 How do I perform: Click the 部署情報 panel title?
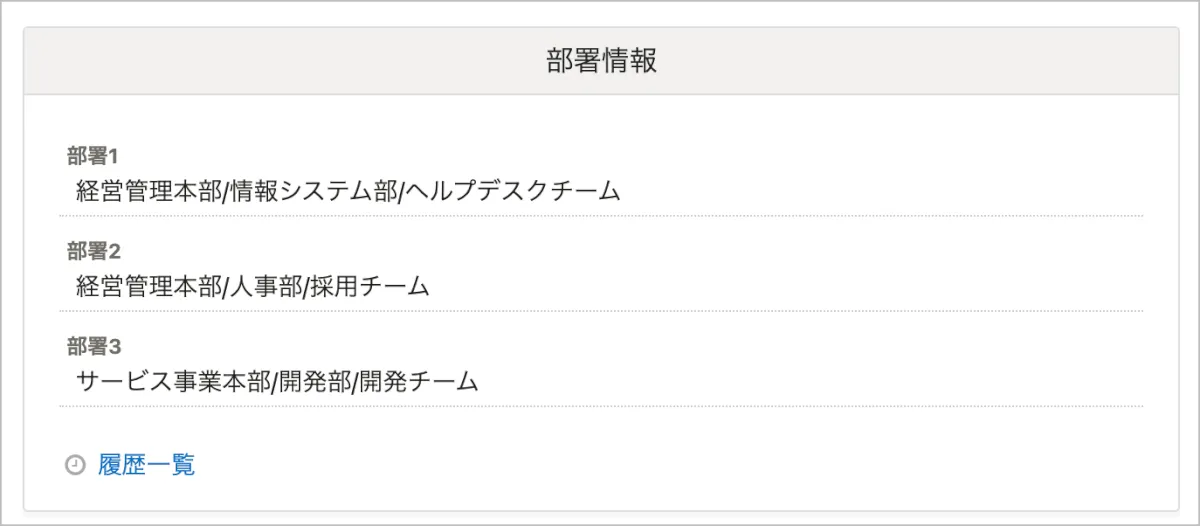point(601,61)
